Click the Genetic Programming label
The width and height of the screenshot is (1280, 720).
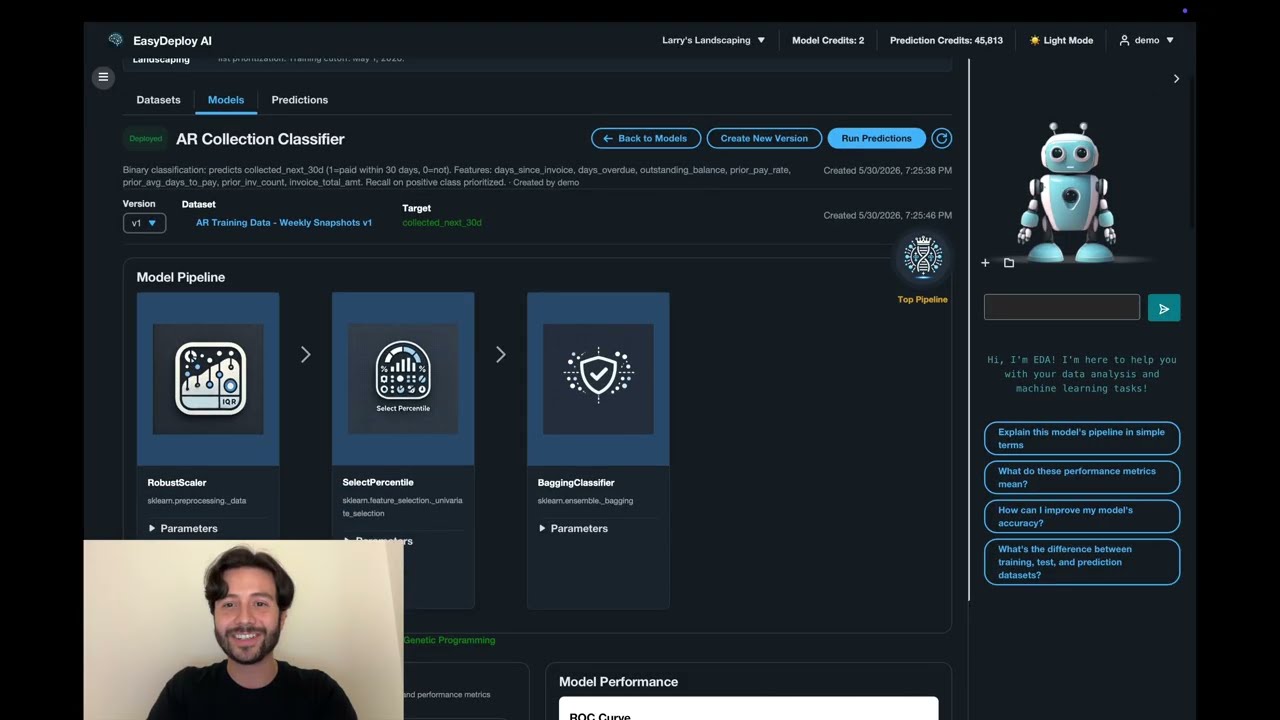click(x=449, y=640)
